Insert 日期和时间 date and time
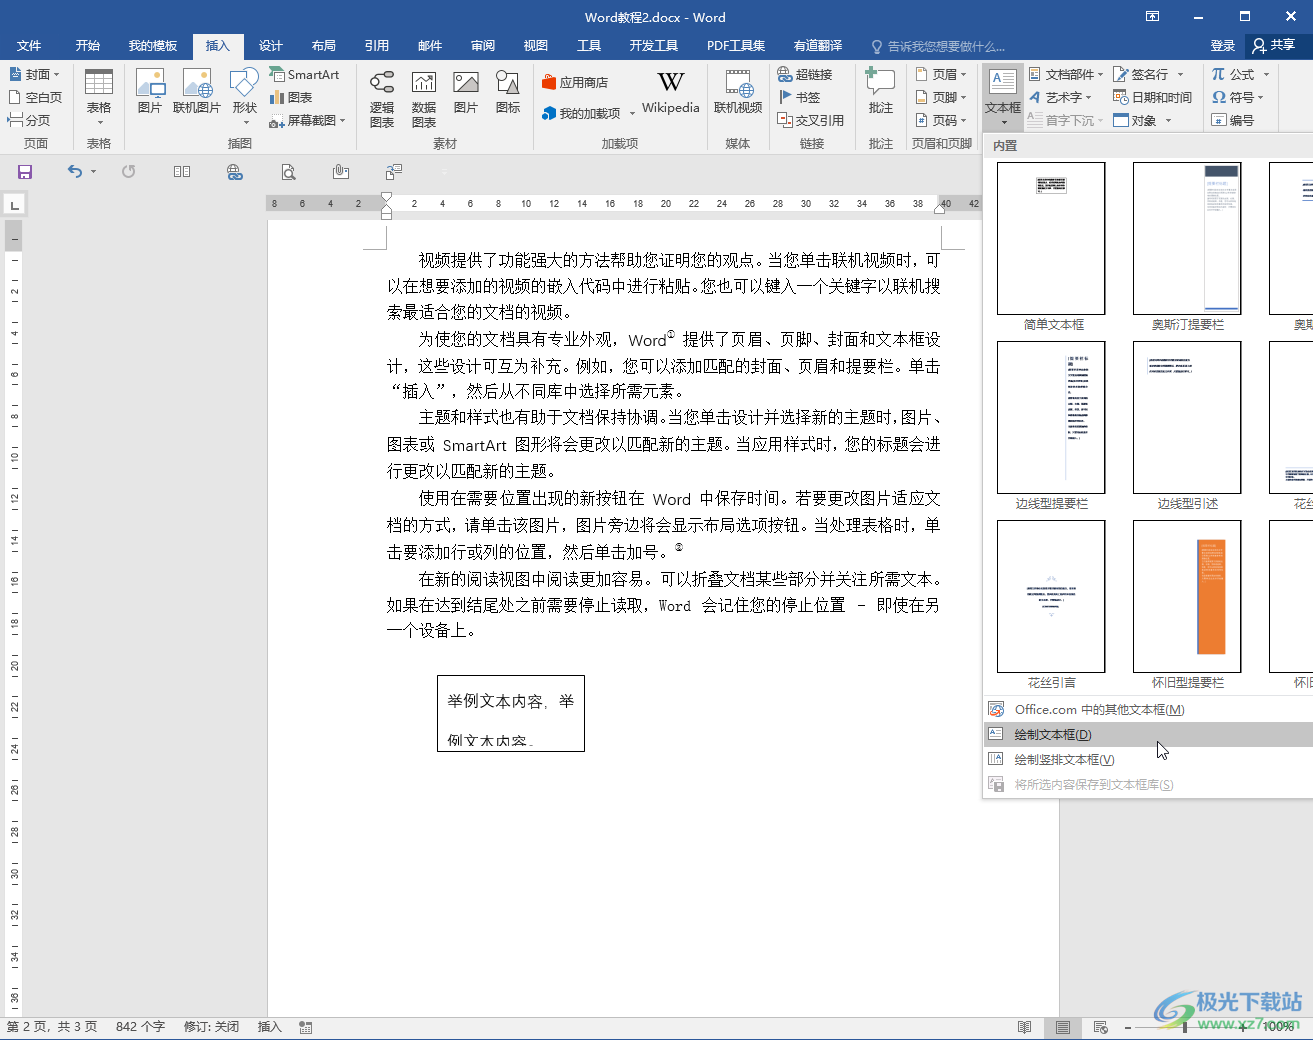Viewport: 1313px width, 1040px height. click(1153, 97)
